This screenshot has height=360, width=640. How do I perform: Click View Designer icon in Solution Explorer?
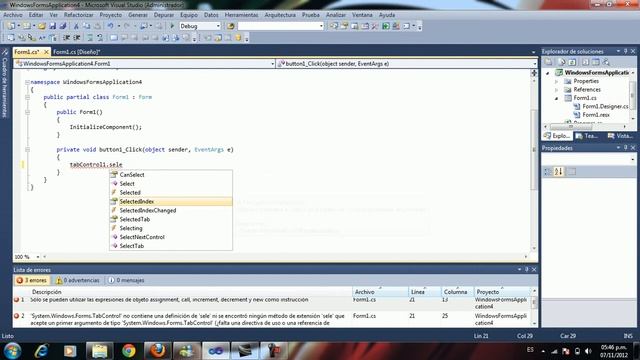pos(596,62)
